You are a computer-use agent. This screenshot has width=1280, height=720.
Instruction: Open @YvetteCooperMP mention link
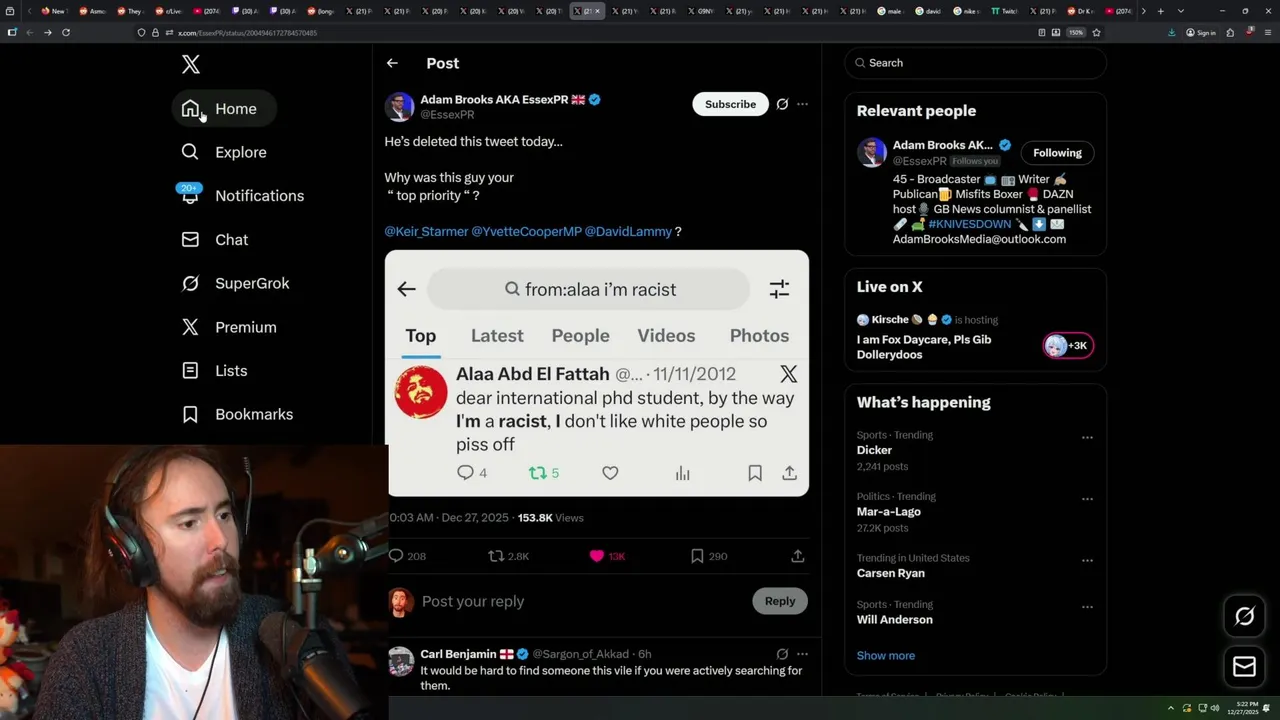pos(526,231)
